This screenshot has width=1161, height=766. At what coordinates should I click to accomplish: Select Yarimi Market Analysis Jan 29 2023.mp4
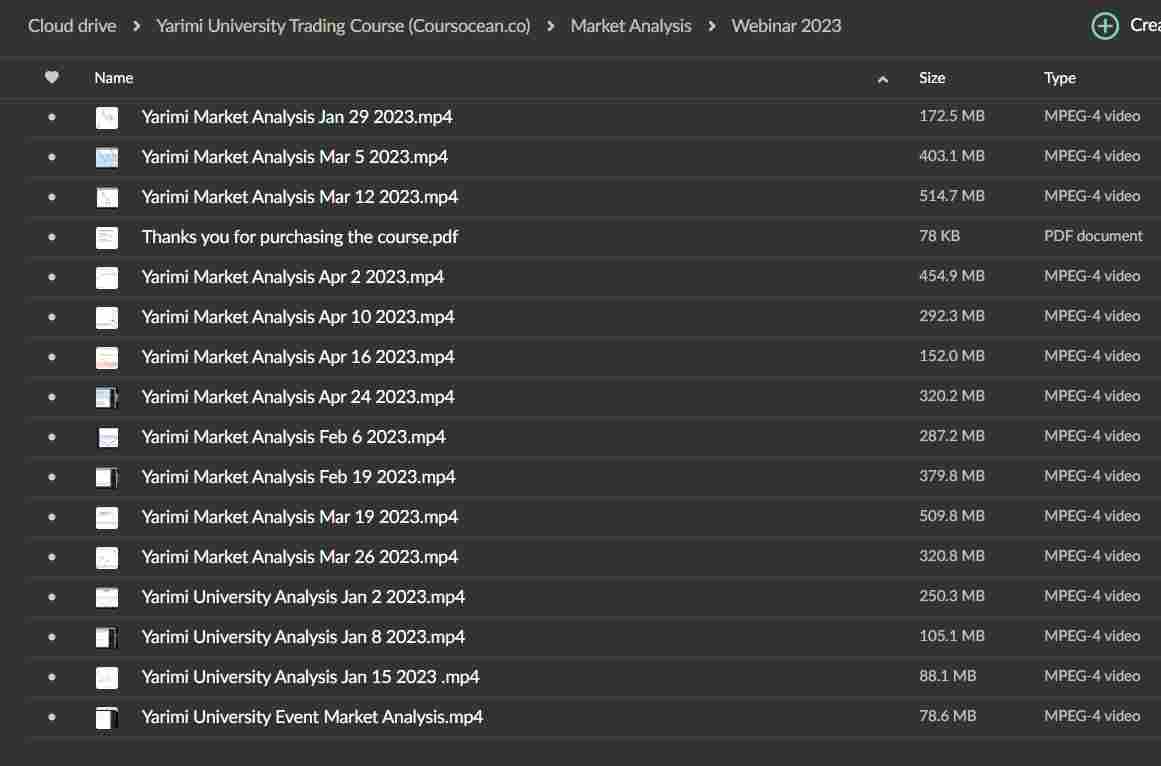coord(297,117)
